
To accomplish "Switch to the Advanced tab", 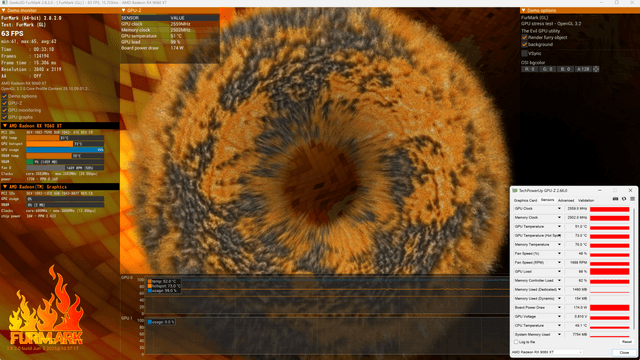I will [566, 200].
